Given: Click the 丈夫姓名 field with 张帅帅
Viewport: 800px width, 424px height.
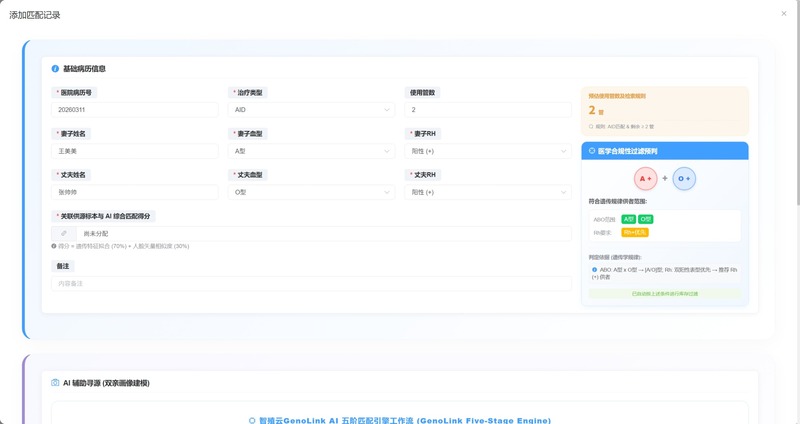Looking at the screenshot, I should [x=135, y=192].
